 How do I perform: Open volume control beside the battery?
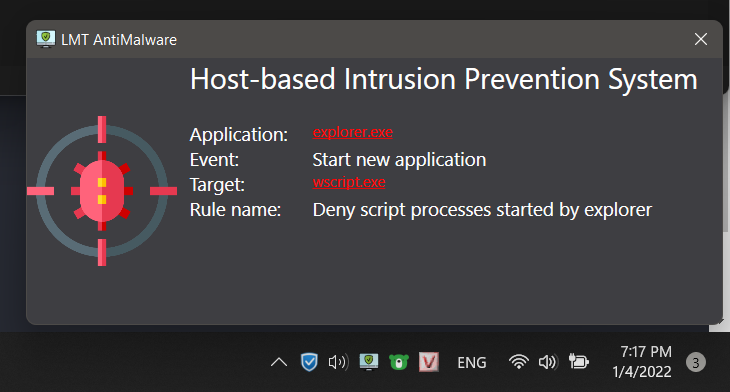pos(548,362)
